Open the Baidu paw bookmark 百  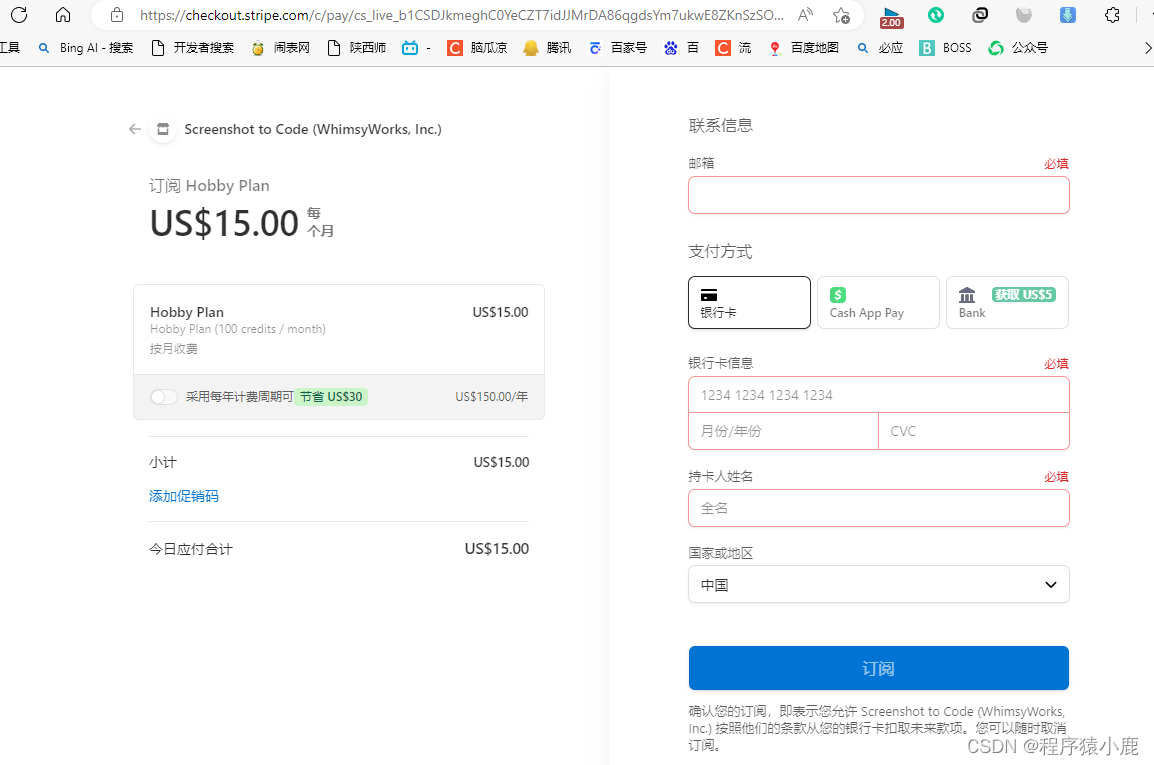click(682, 48)
